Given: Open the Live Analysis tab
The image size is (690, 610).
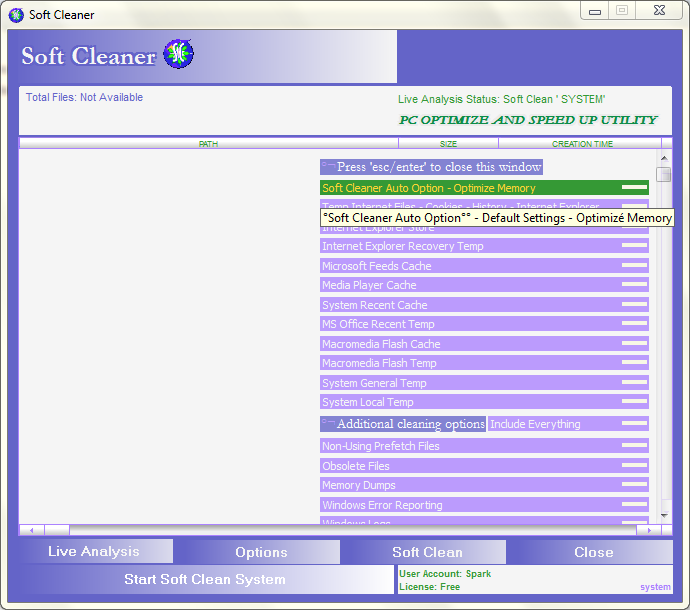Looking at the screenshot, I should click(94, 551).
